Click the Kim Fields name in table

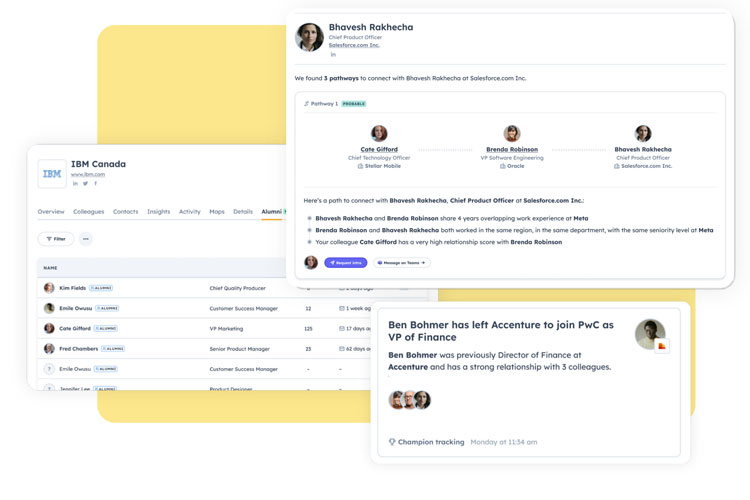73,288
